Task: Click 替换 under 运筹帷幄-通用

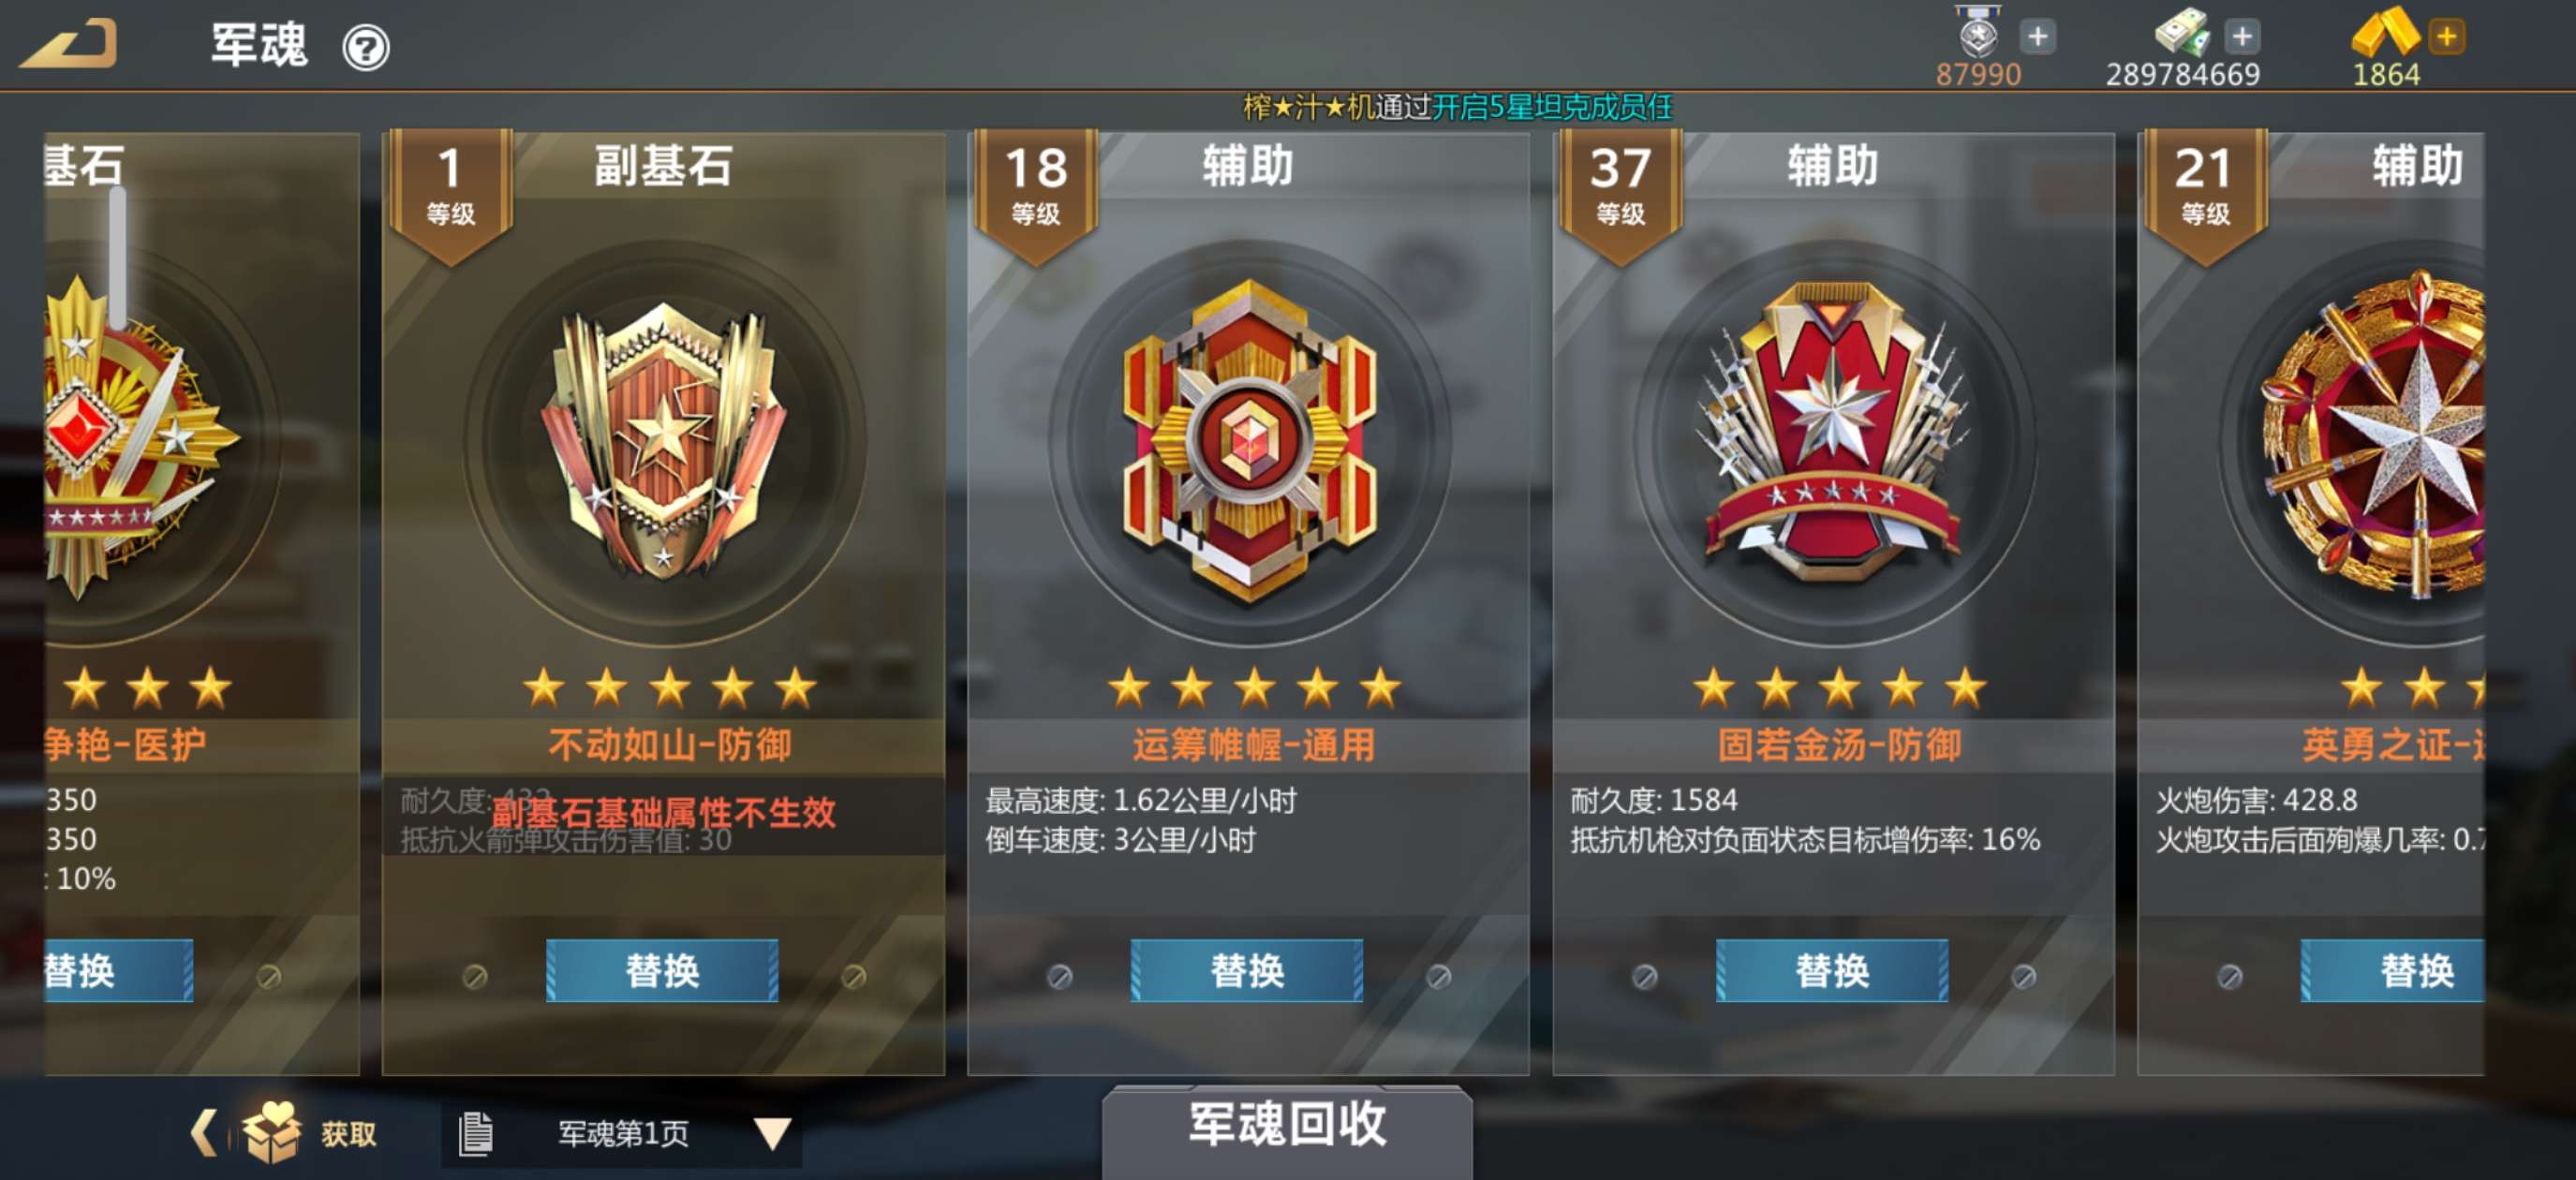Action: click(1247, 970)
